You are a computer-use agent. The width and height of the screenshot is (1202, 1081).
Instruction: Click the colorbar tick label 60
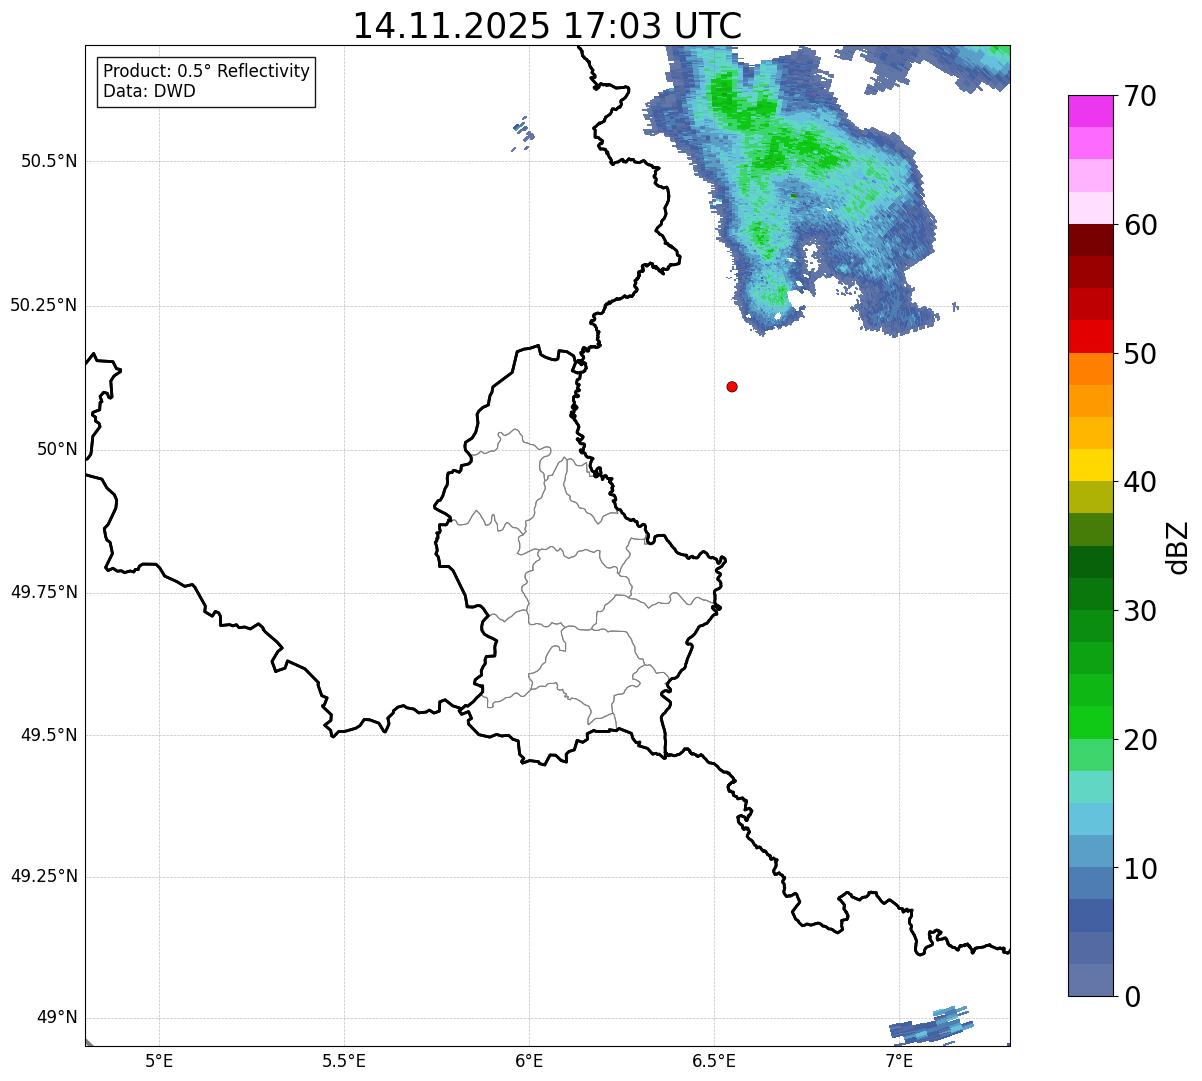pyautogui.click(x=1140, y=225)
